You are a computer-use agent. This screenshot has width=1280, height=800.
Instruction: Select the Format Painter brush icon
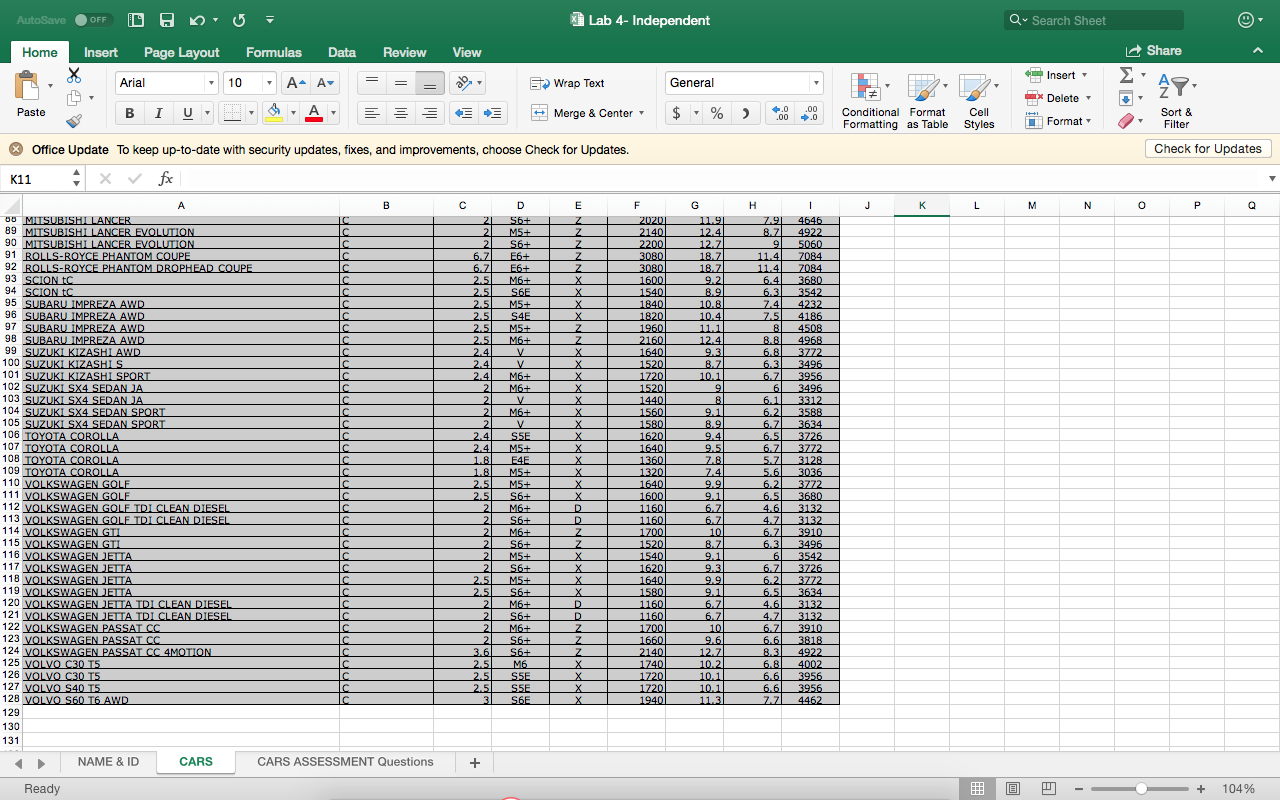(x=74, y=121)
